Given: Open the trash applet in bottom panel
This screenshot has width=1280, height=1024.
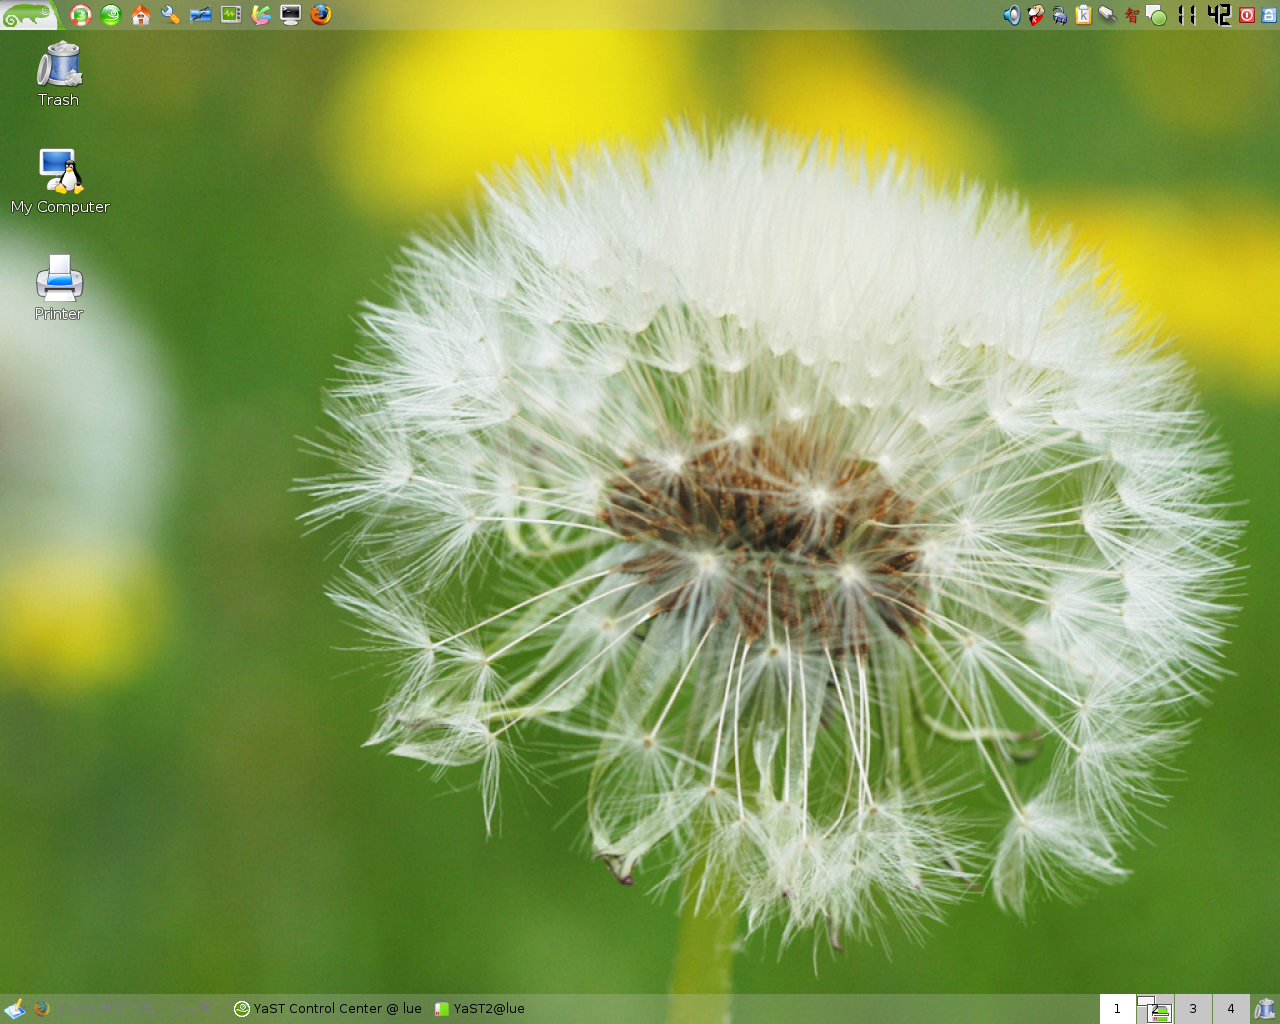Looking at the screenshot, I should (1265, 1009).
